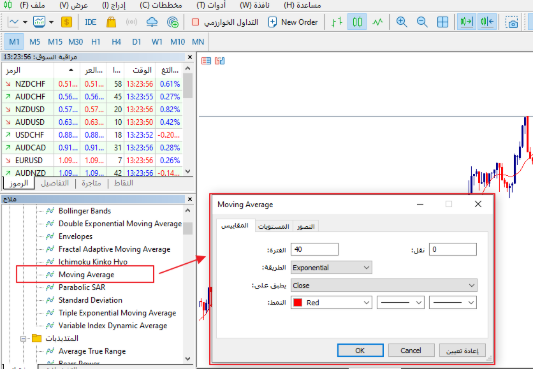The image size is (534, 369).
Task: Open chart type dropdown arrow
Action: coord(25,22)
